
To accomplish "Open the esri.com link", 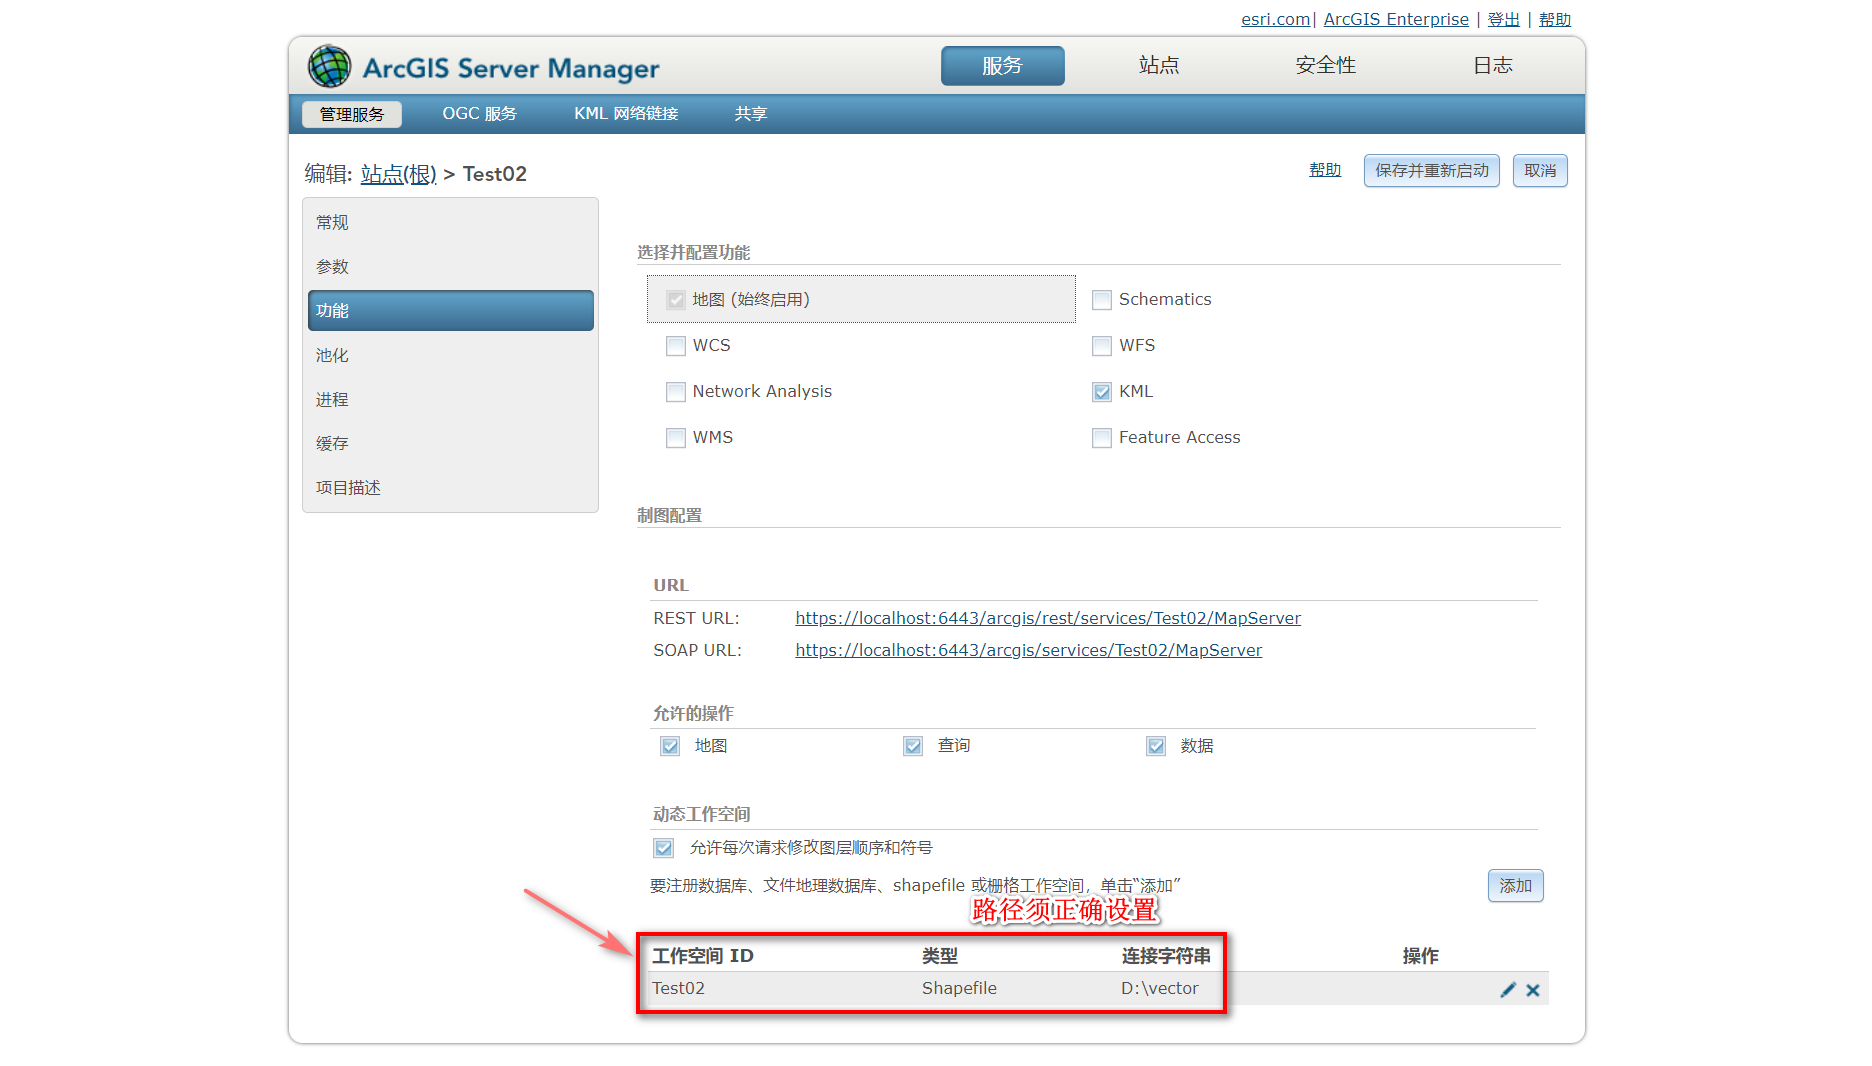I will pyautogui.click(x=1276, y=19).
